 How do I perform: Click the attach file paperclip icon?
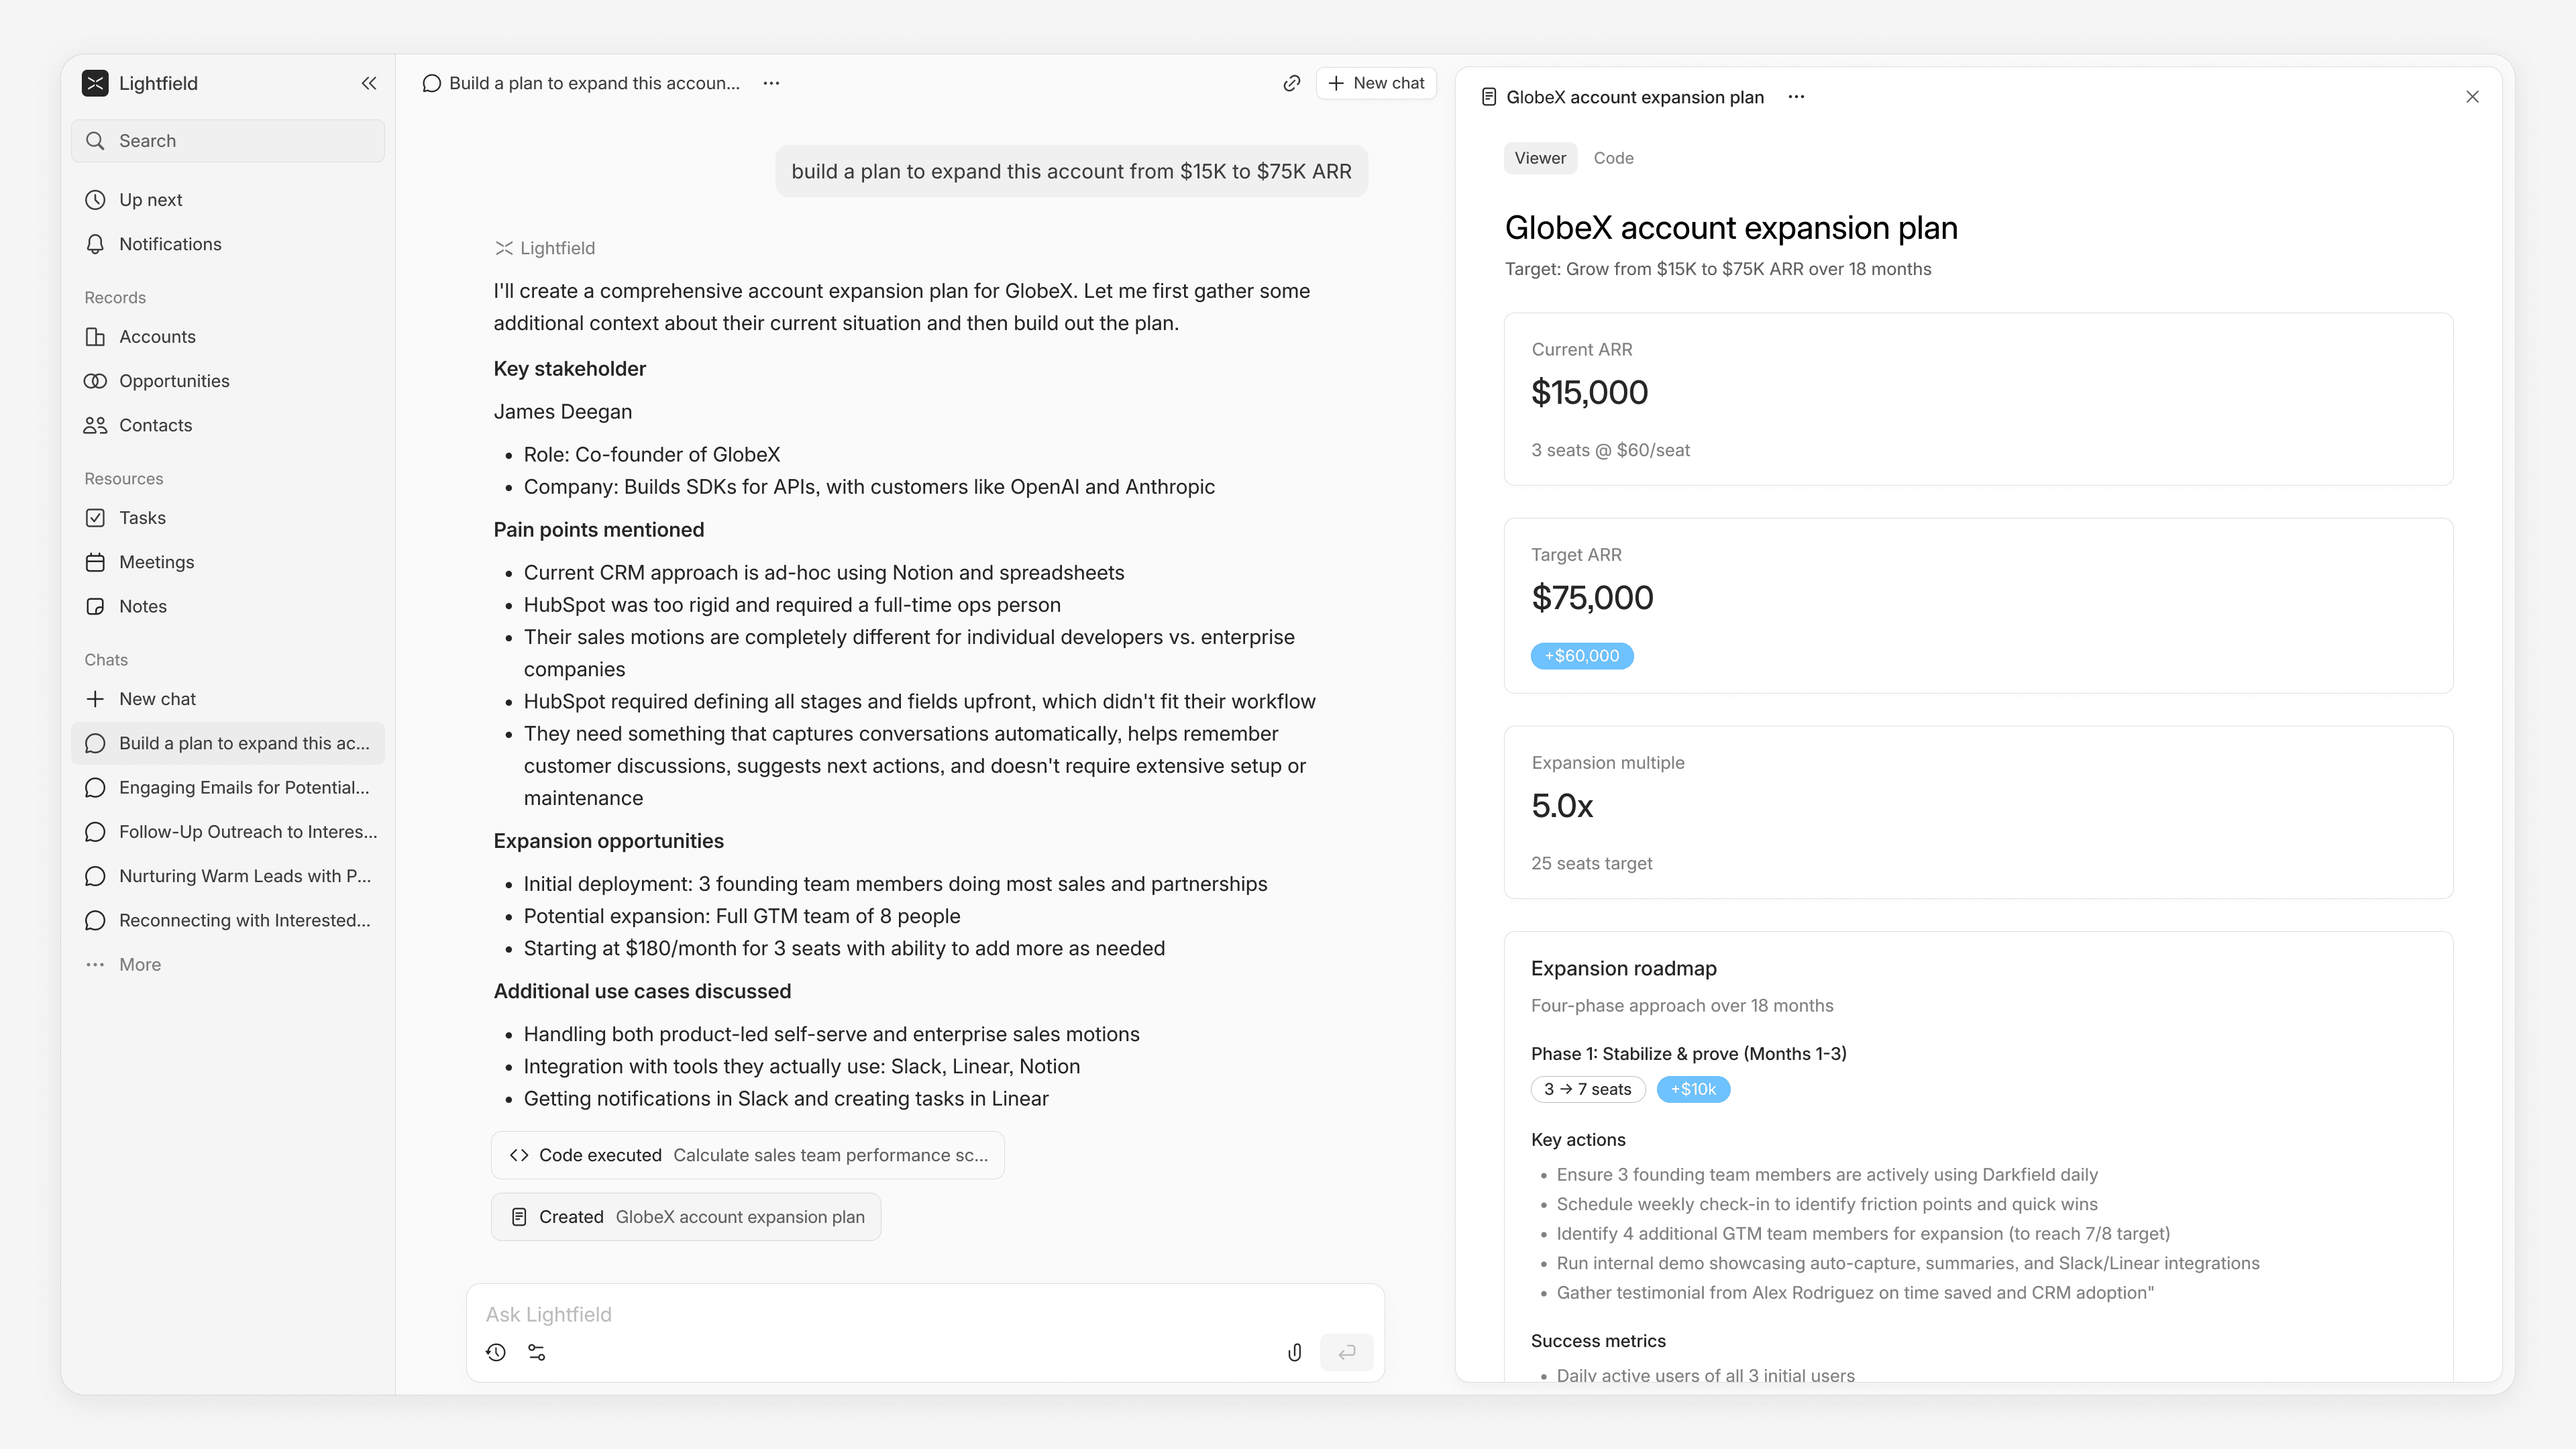click(x=1294, y=1353)
